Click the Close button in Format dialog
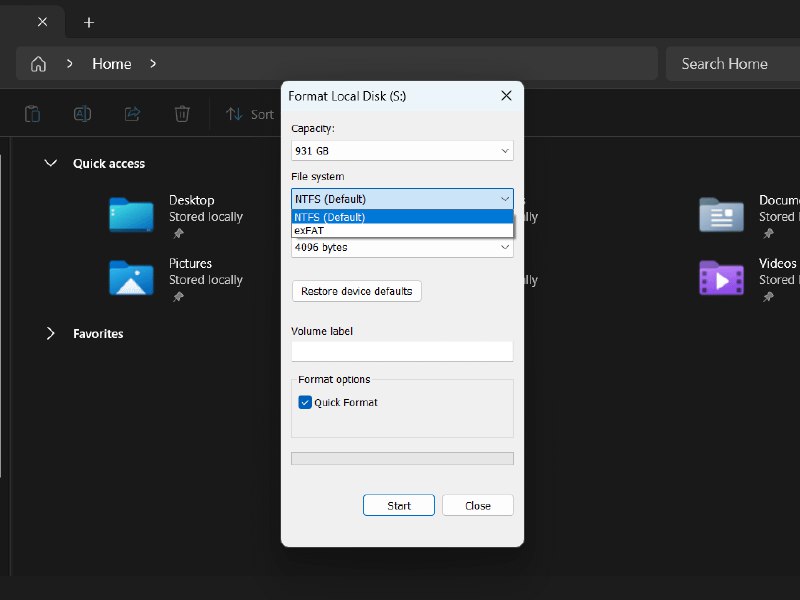The image size is (800, 600). (478, 505)
